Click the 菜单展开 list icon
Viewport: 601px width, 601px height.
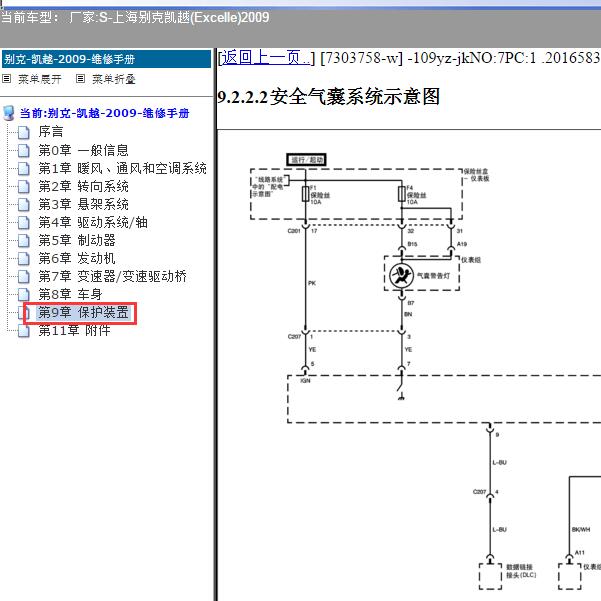coord(7,79)
